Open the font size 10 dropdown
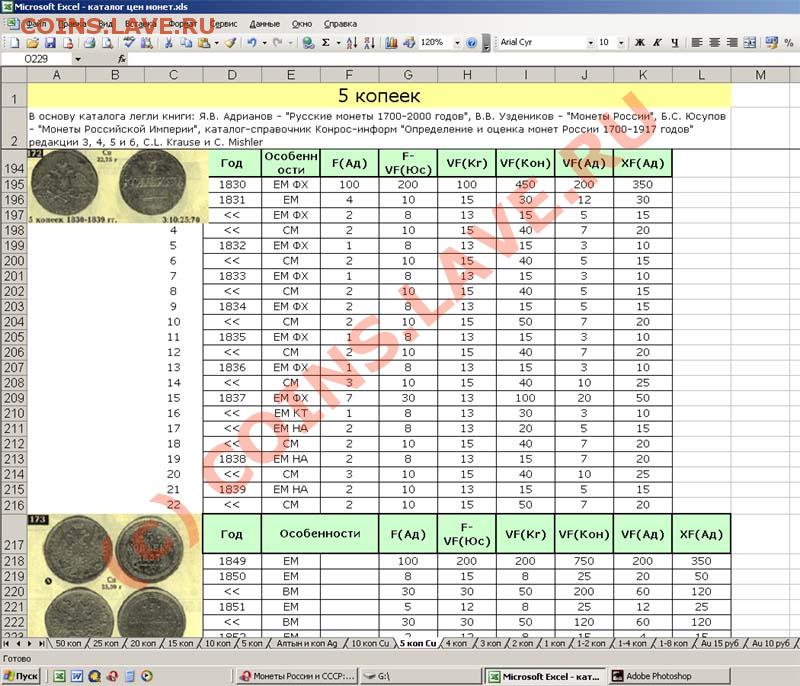This screenshot has width=800, height=686. [621, 43]
